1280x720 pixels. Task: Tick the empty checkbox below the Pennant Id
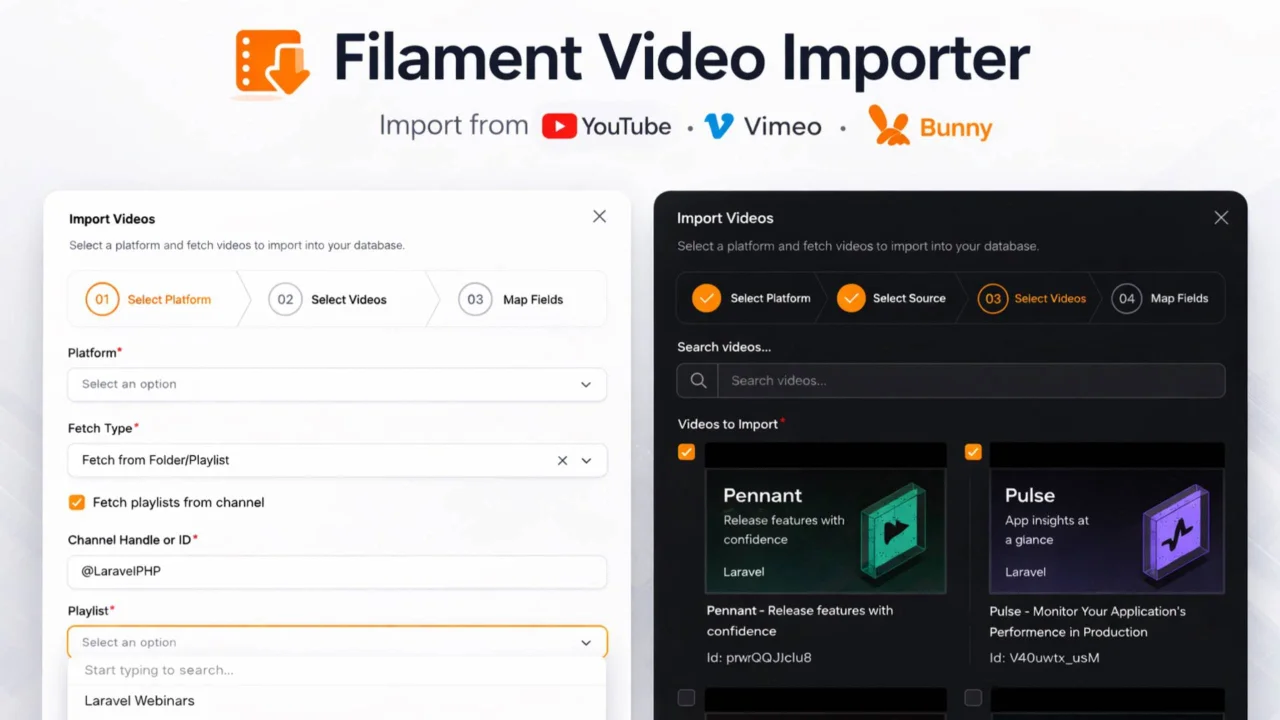[x=686, y=697]
